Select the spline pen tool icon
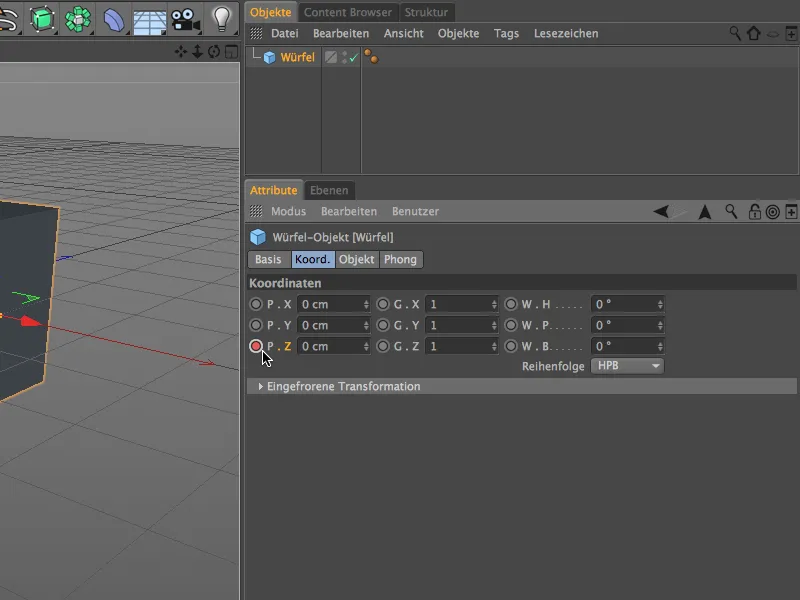This screenshot has width=800, height=600. tap(8, 19)
